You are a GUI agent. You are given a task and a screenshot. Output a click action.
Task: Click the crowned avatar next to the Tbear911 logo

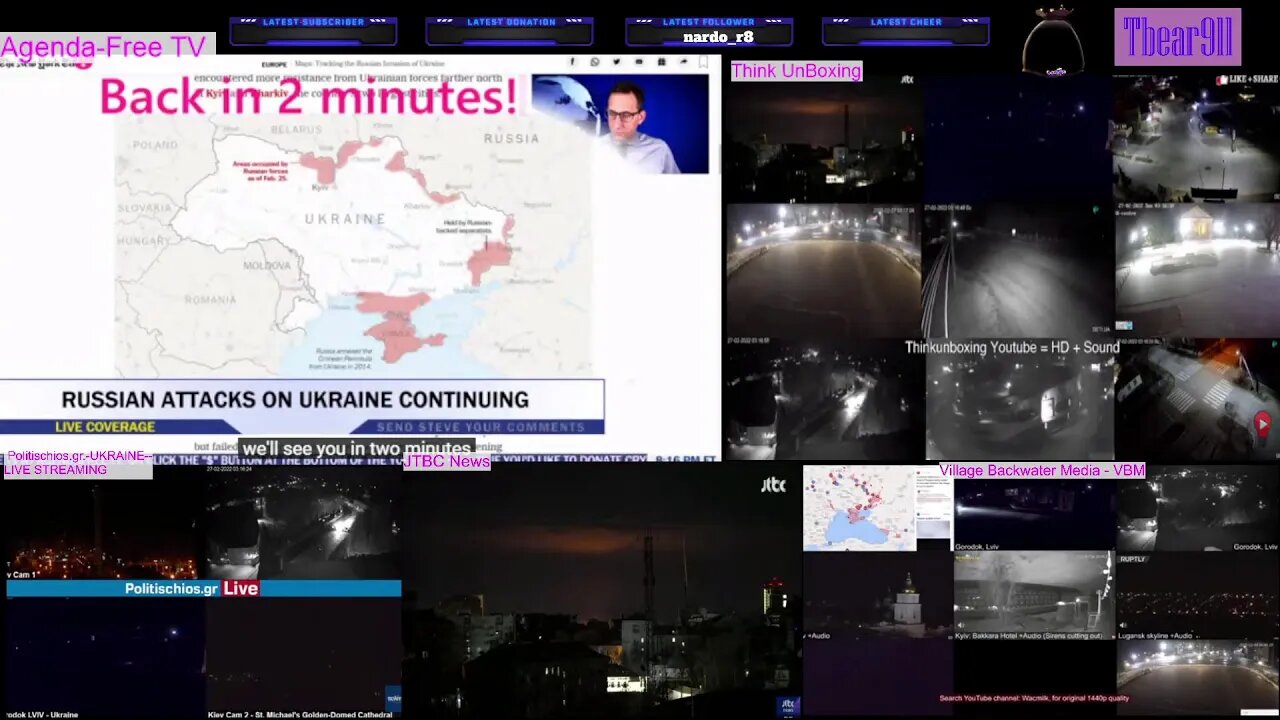(x=1053, y=41)
